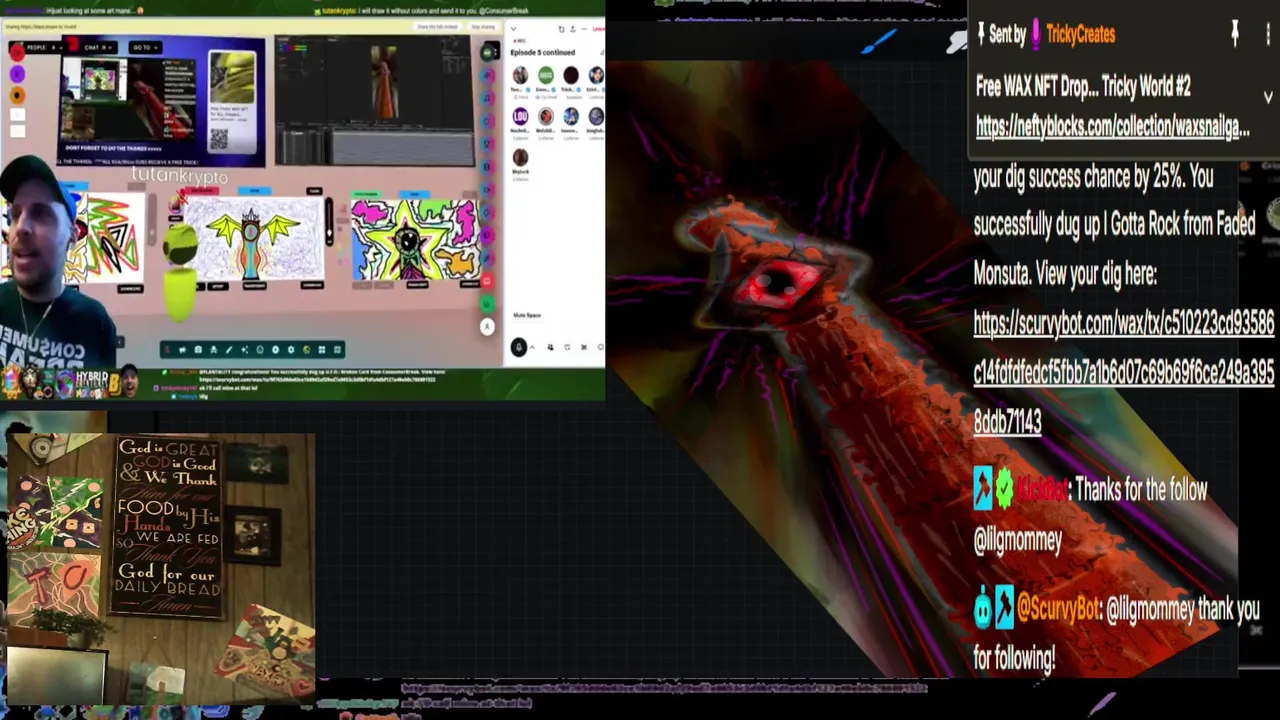Viewport: 1280px width, 720px height.
Task: Click the red circle icon on left edge
Action: point(18,53)
